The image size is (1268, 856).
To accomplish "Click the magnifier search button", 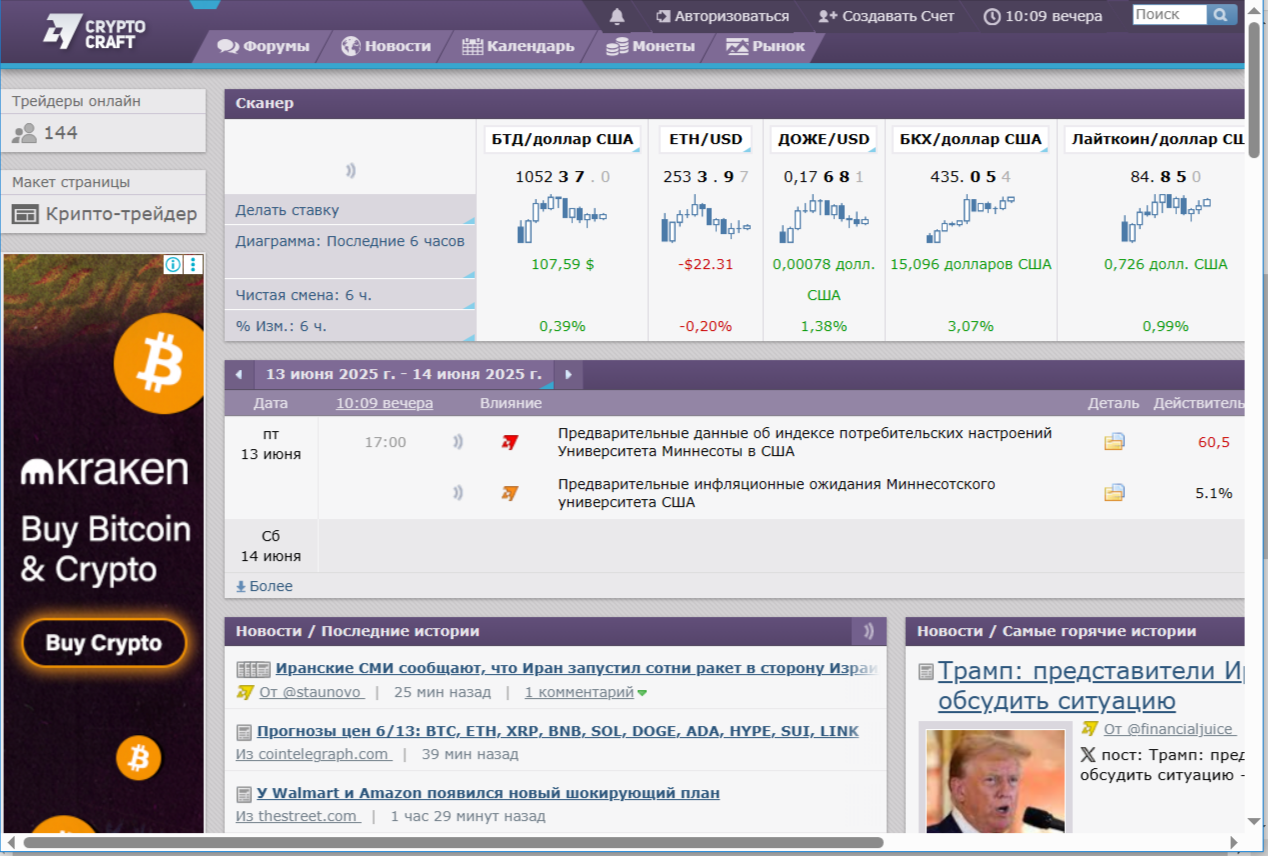I will pyautogui.click(x=1221, y=15).
